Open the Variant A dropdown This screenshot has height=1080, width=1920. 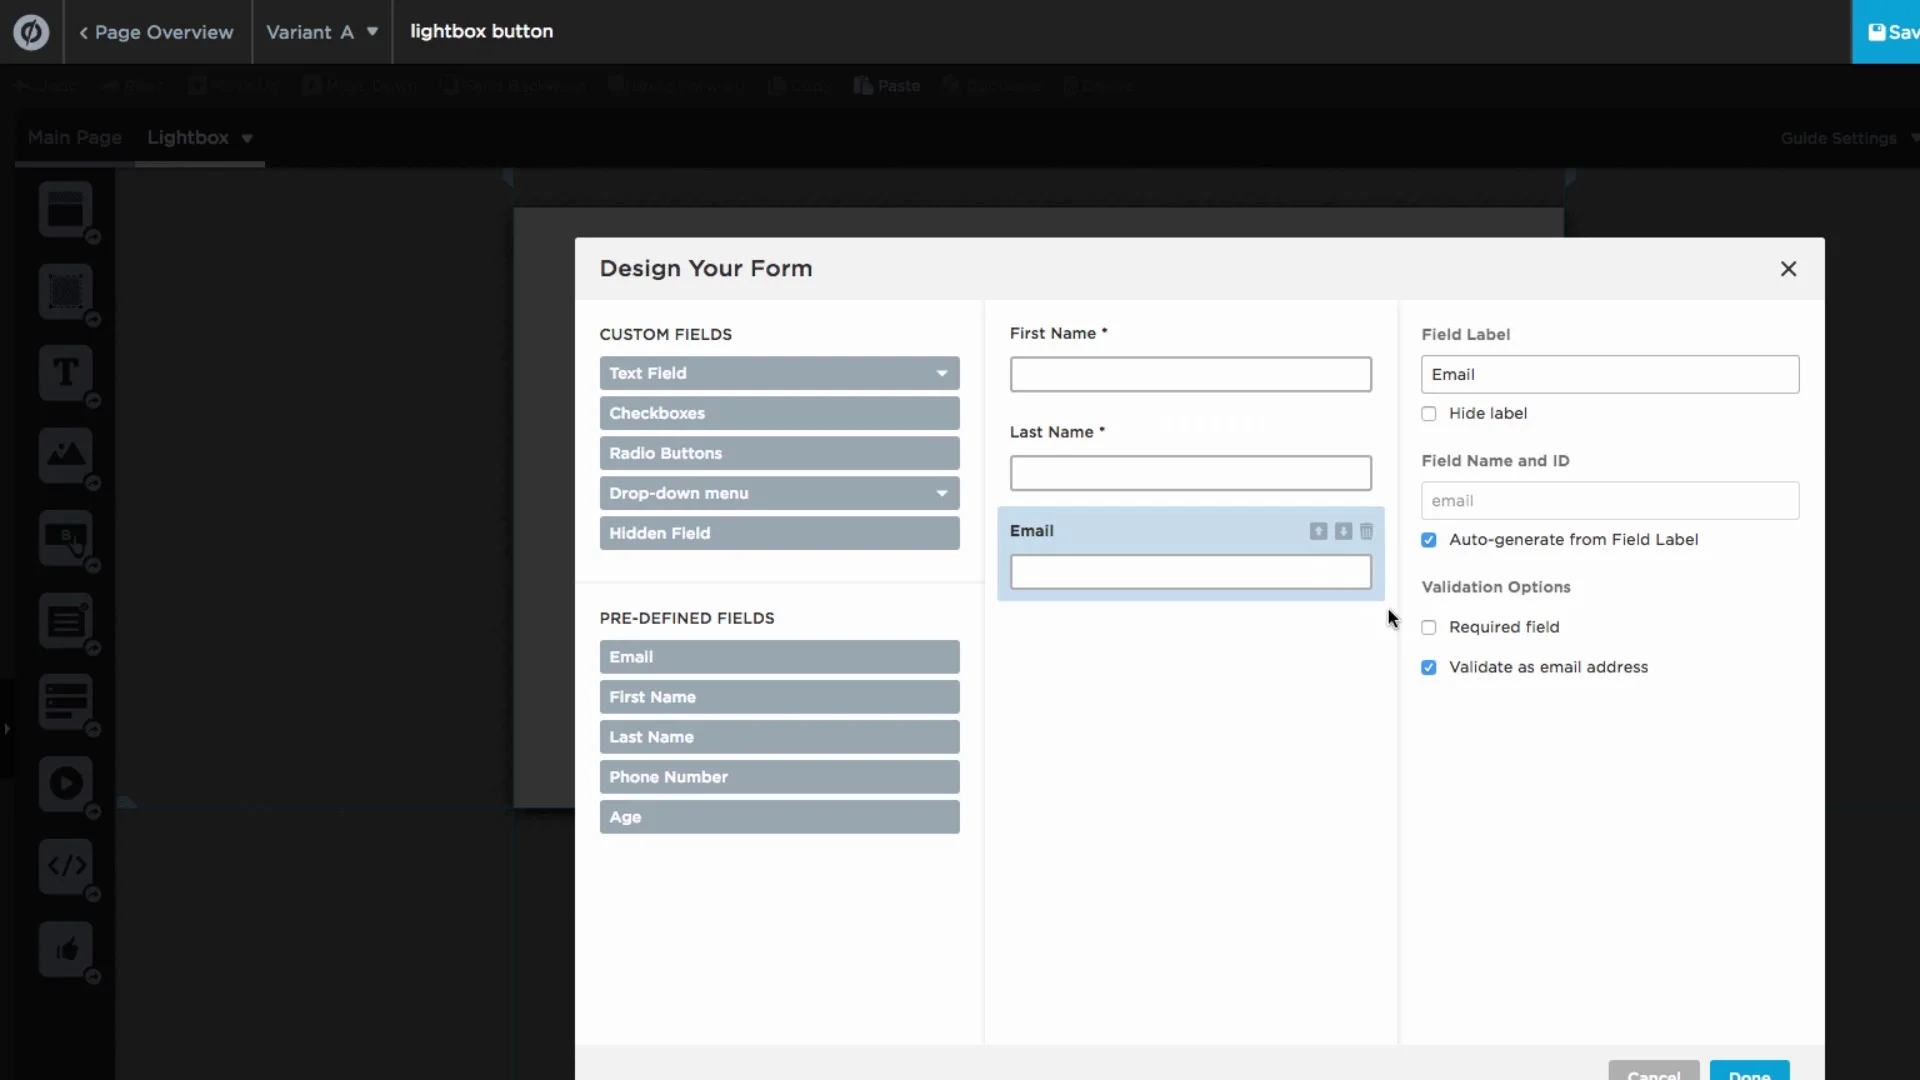click(322, 32)
